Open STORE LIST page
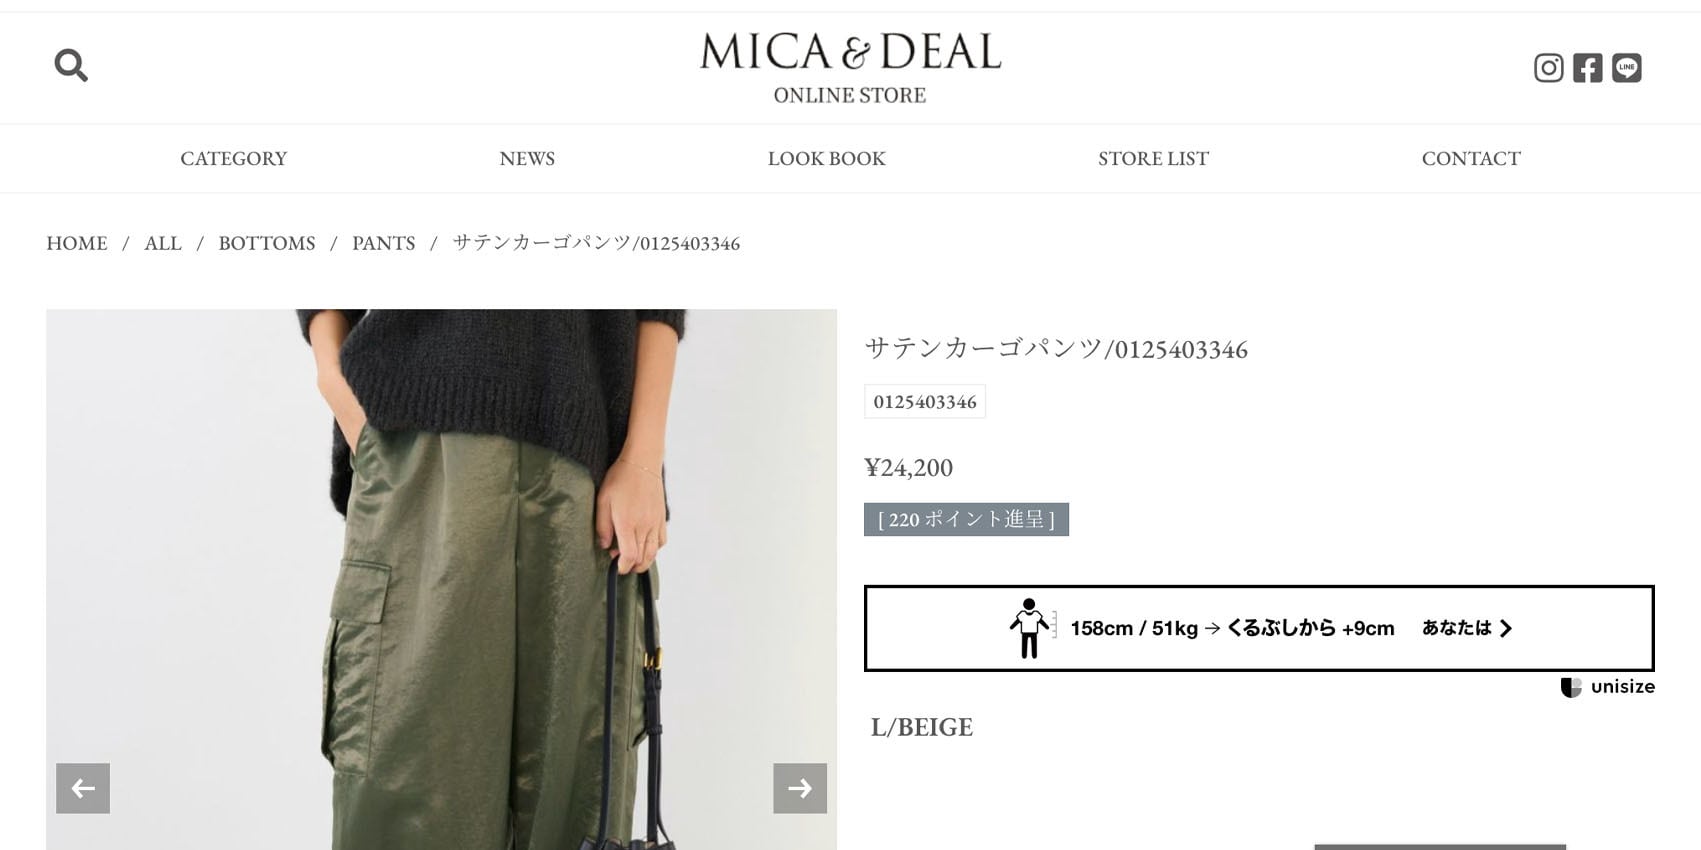The height and width of the screenshot is (850, 1701). tap(1153, 158)
